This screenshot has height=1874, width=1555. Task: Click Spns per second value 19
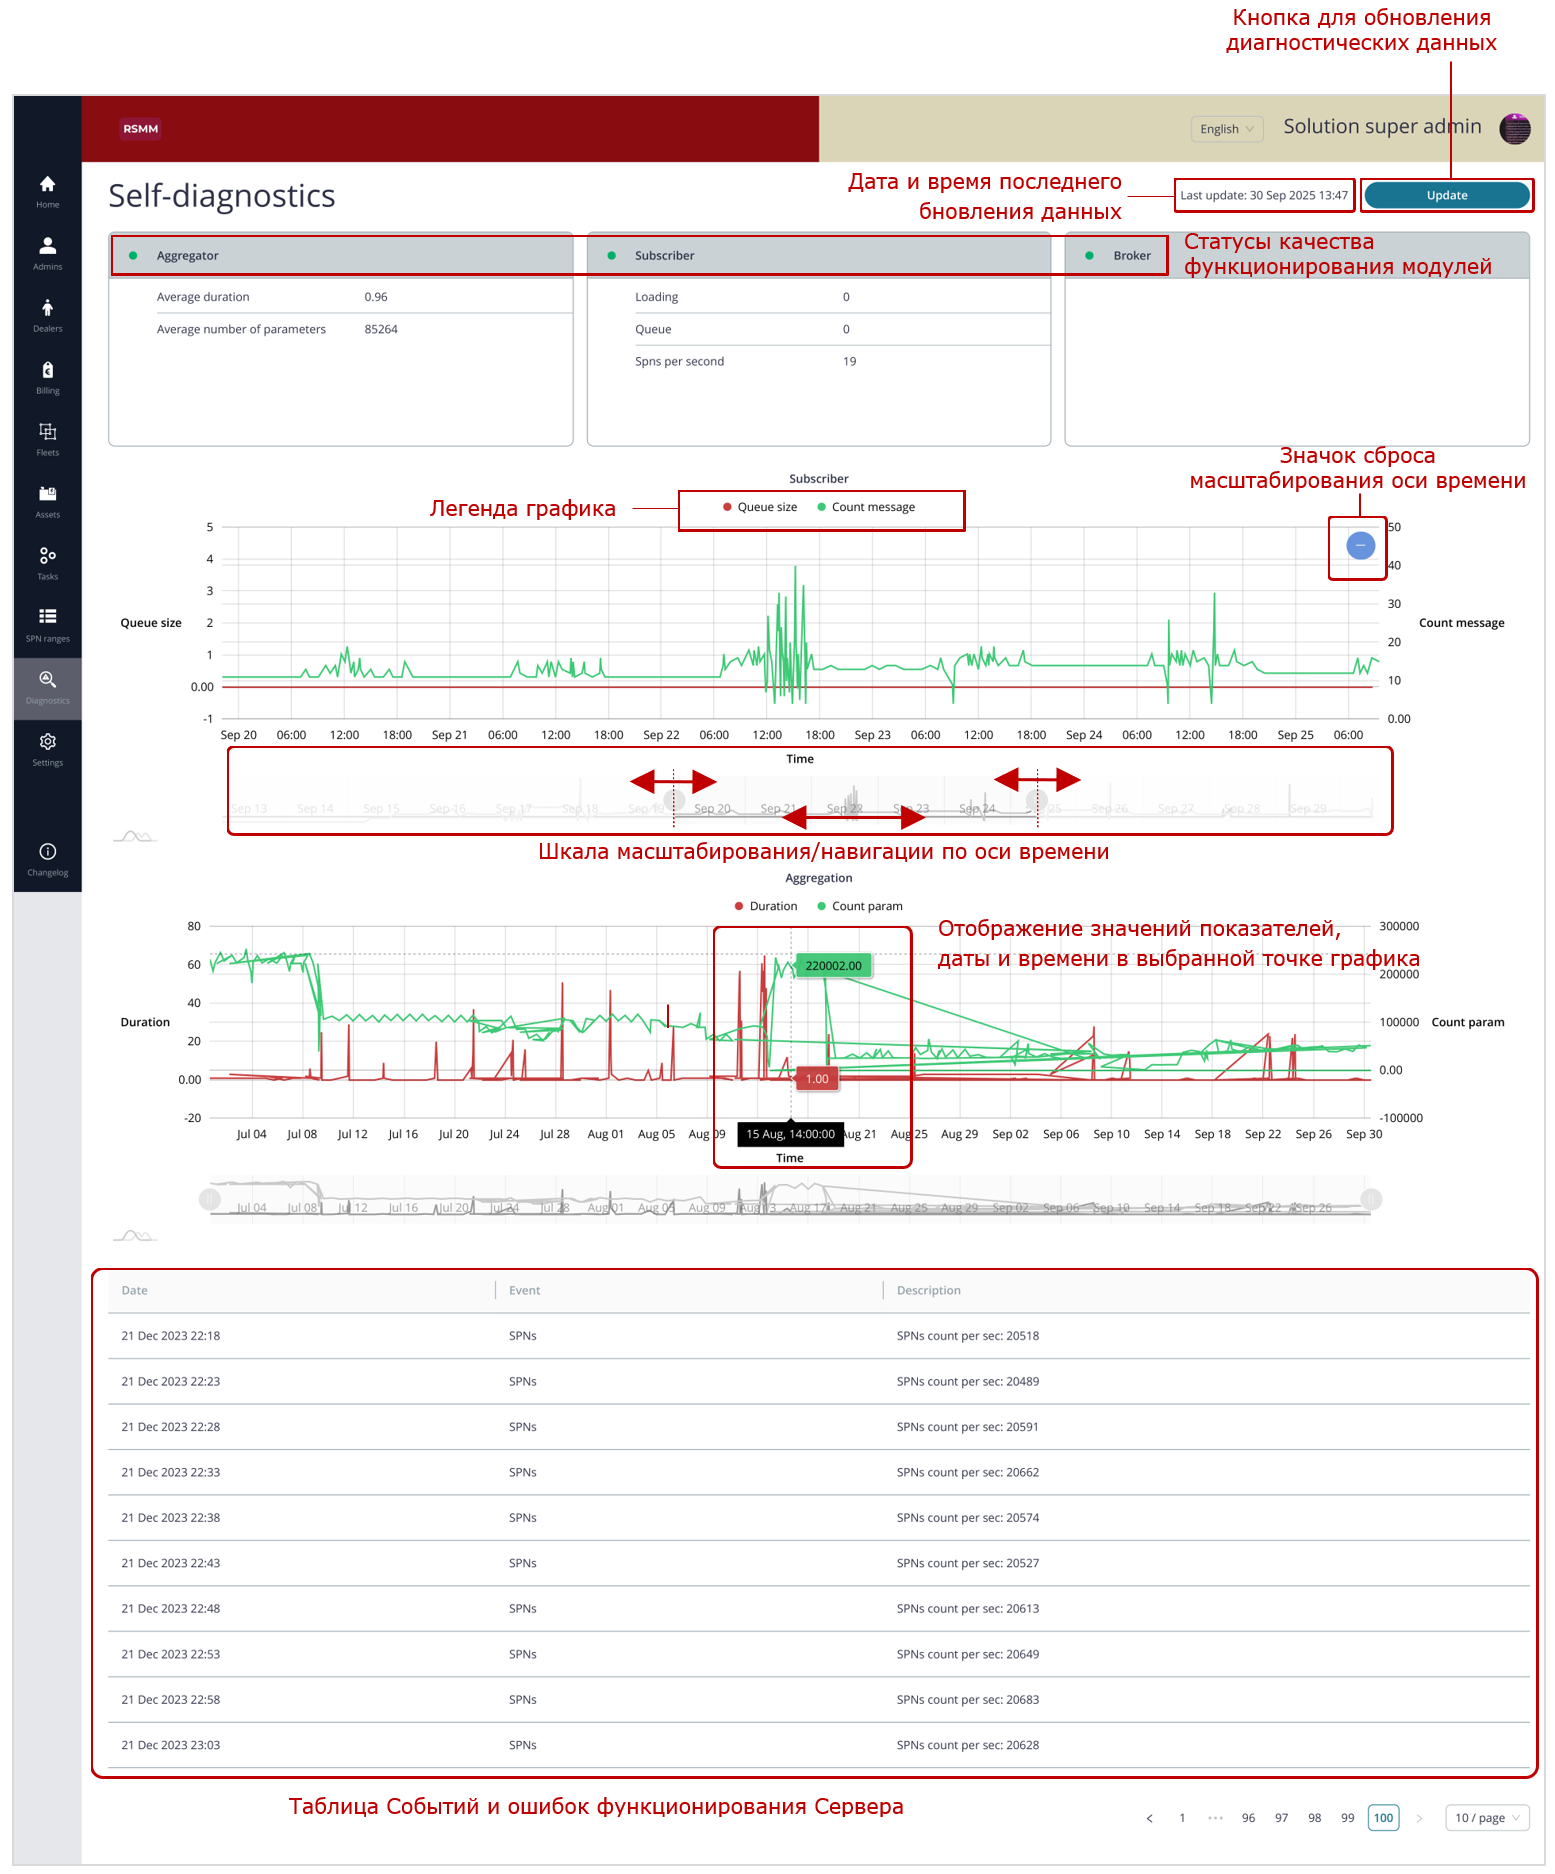(849, 361)
